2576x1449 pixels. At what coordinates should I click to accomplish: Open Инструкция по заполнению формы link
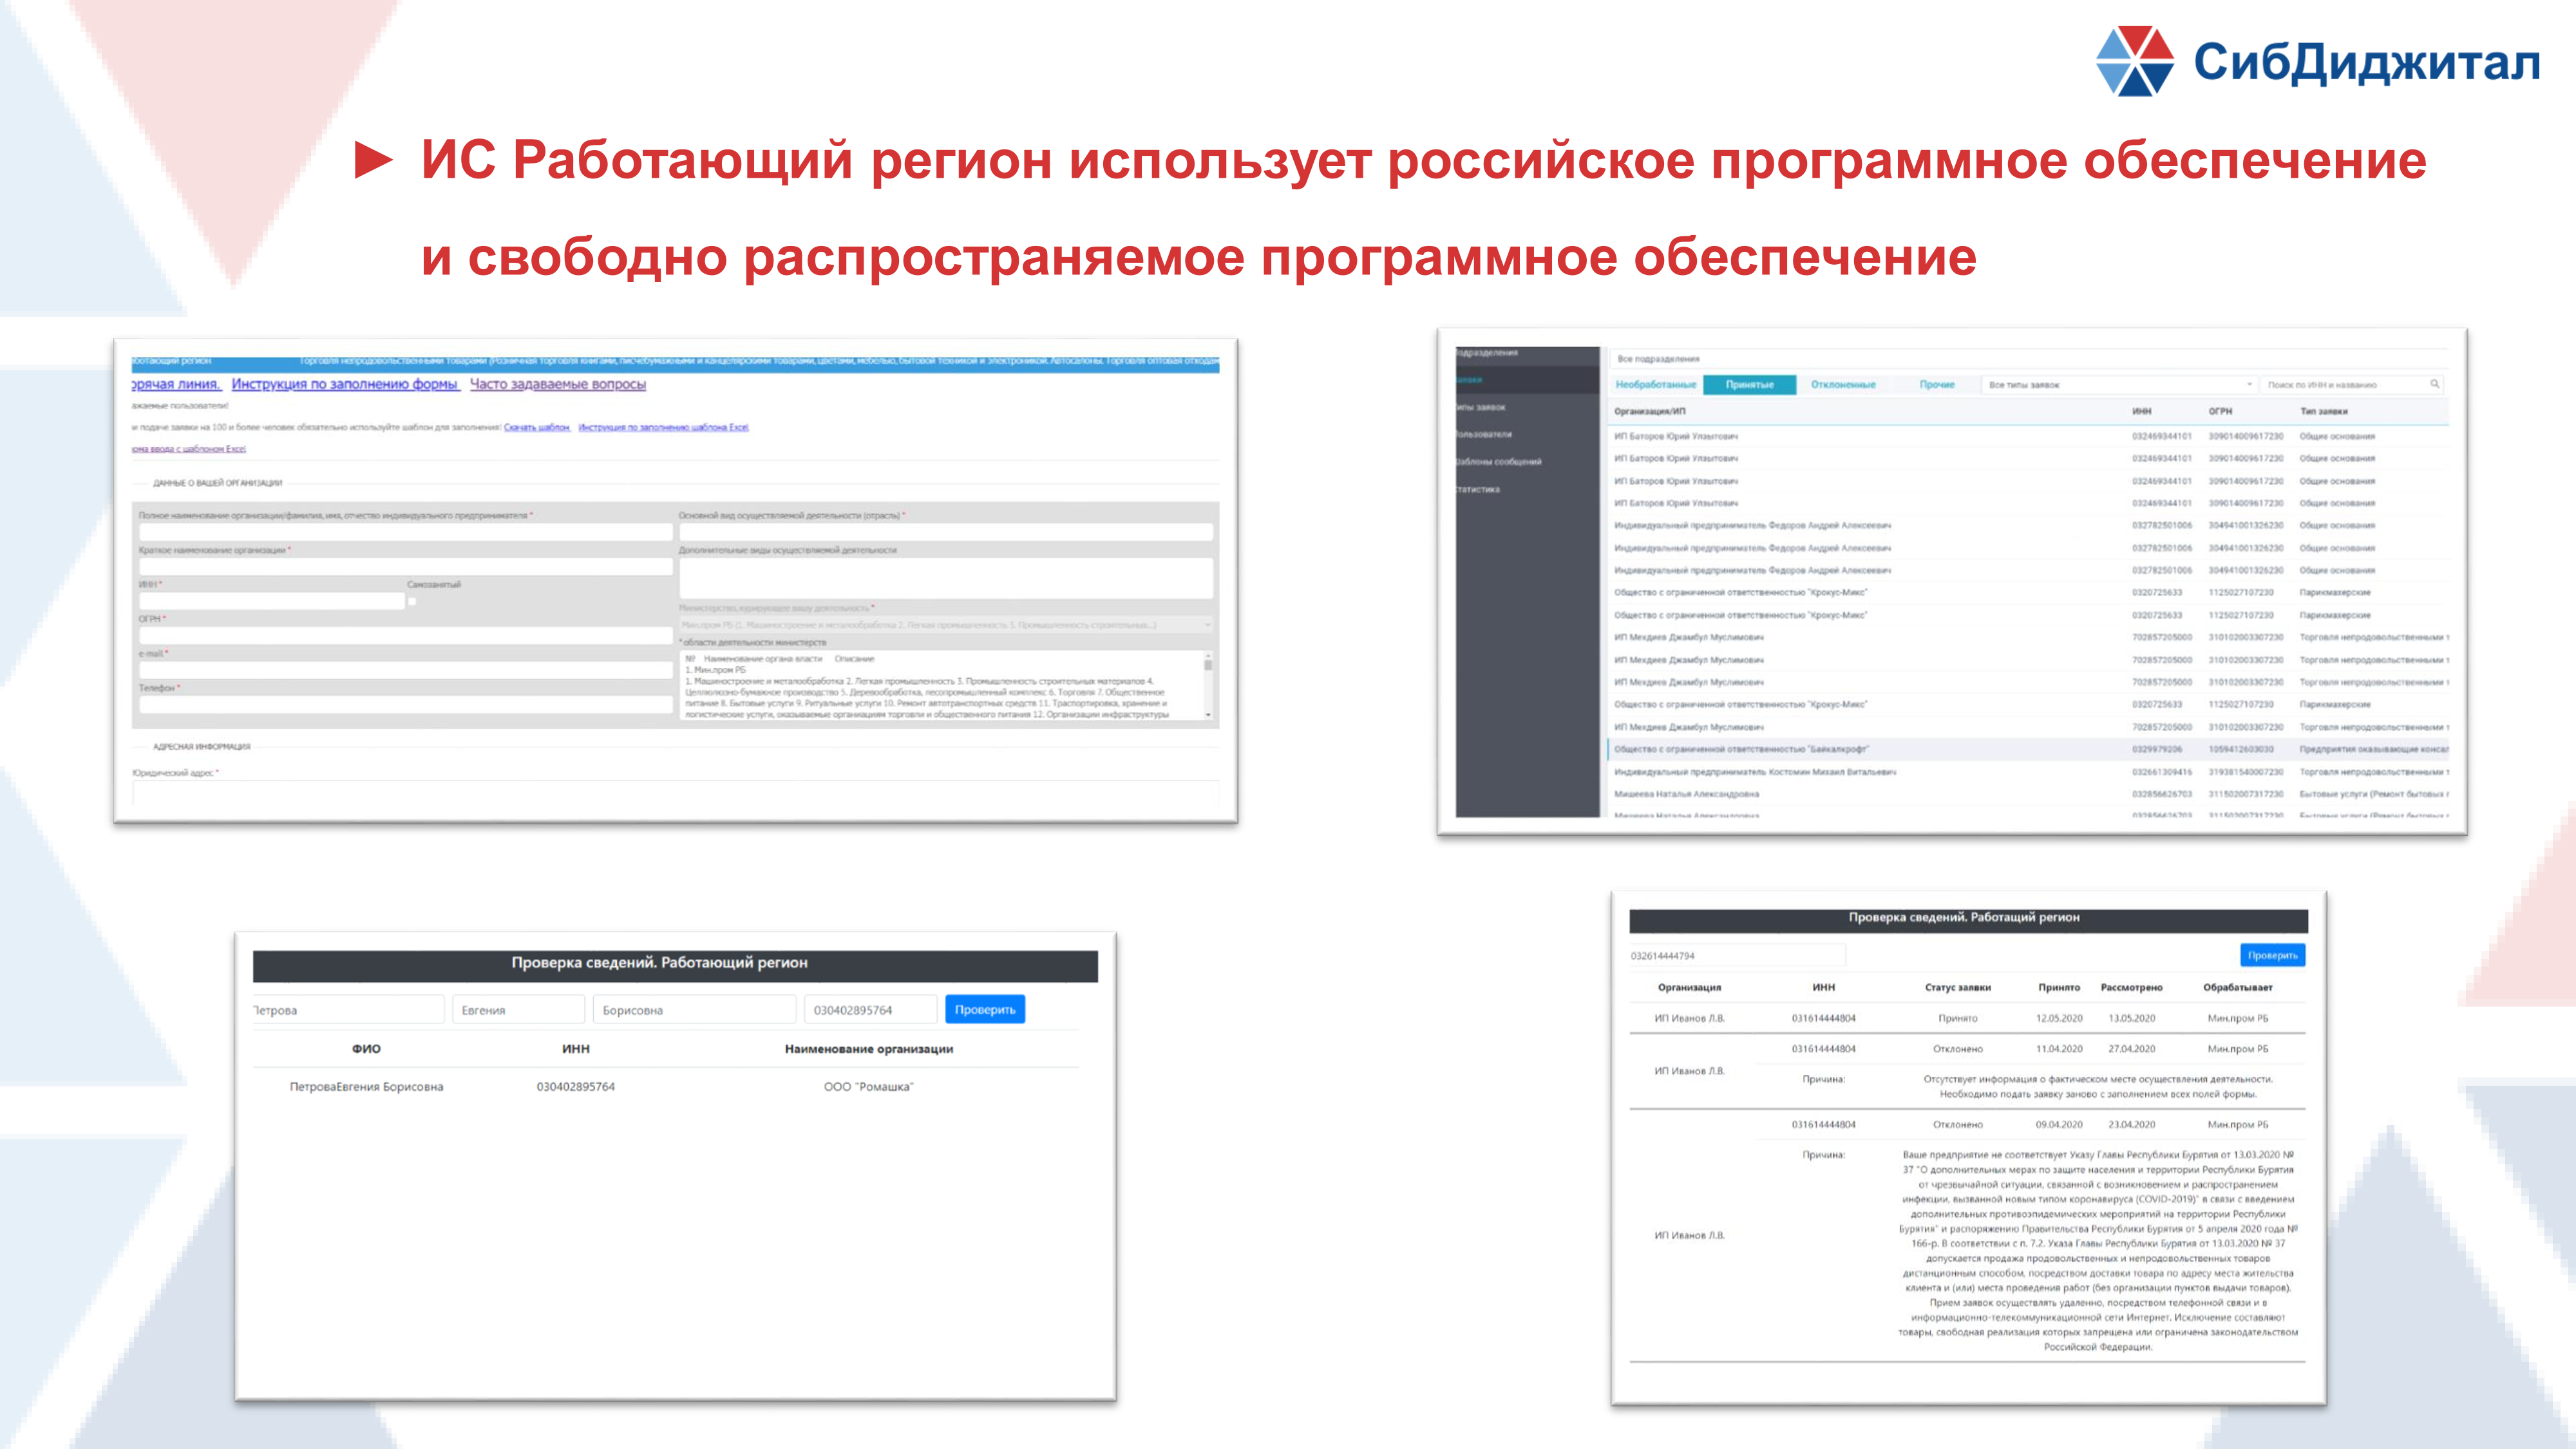345,384
